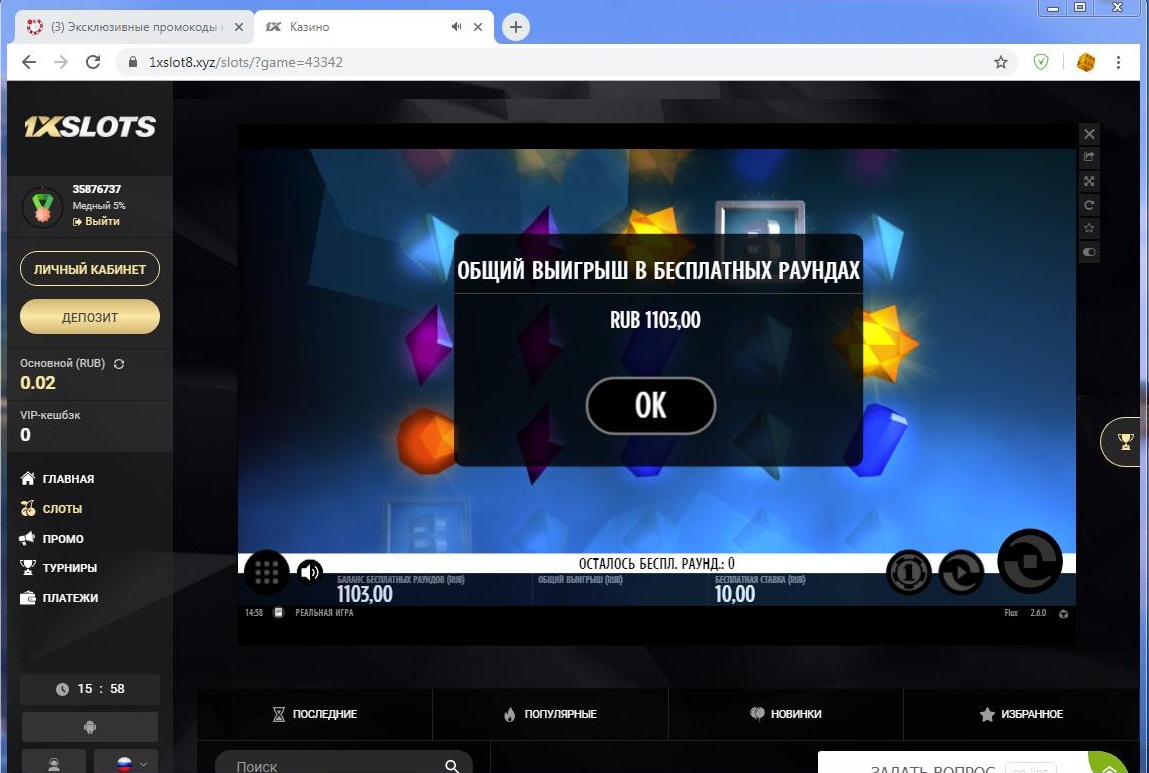Image resolution: width=1149 pixels, height=773 pixels.
Task: Click the search magnifier icon
Action: (x=452, y=766)
